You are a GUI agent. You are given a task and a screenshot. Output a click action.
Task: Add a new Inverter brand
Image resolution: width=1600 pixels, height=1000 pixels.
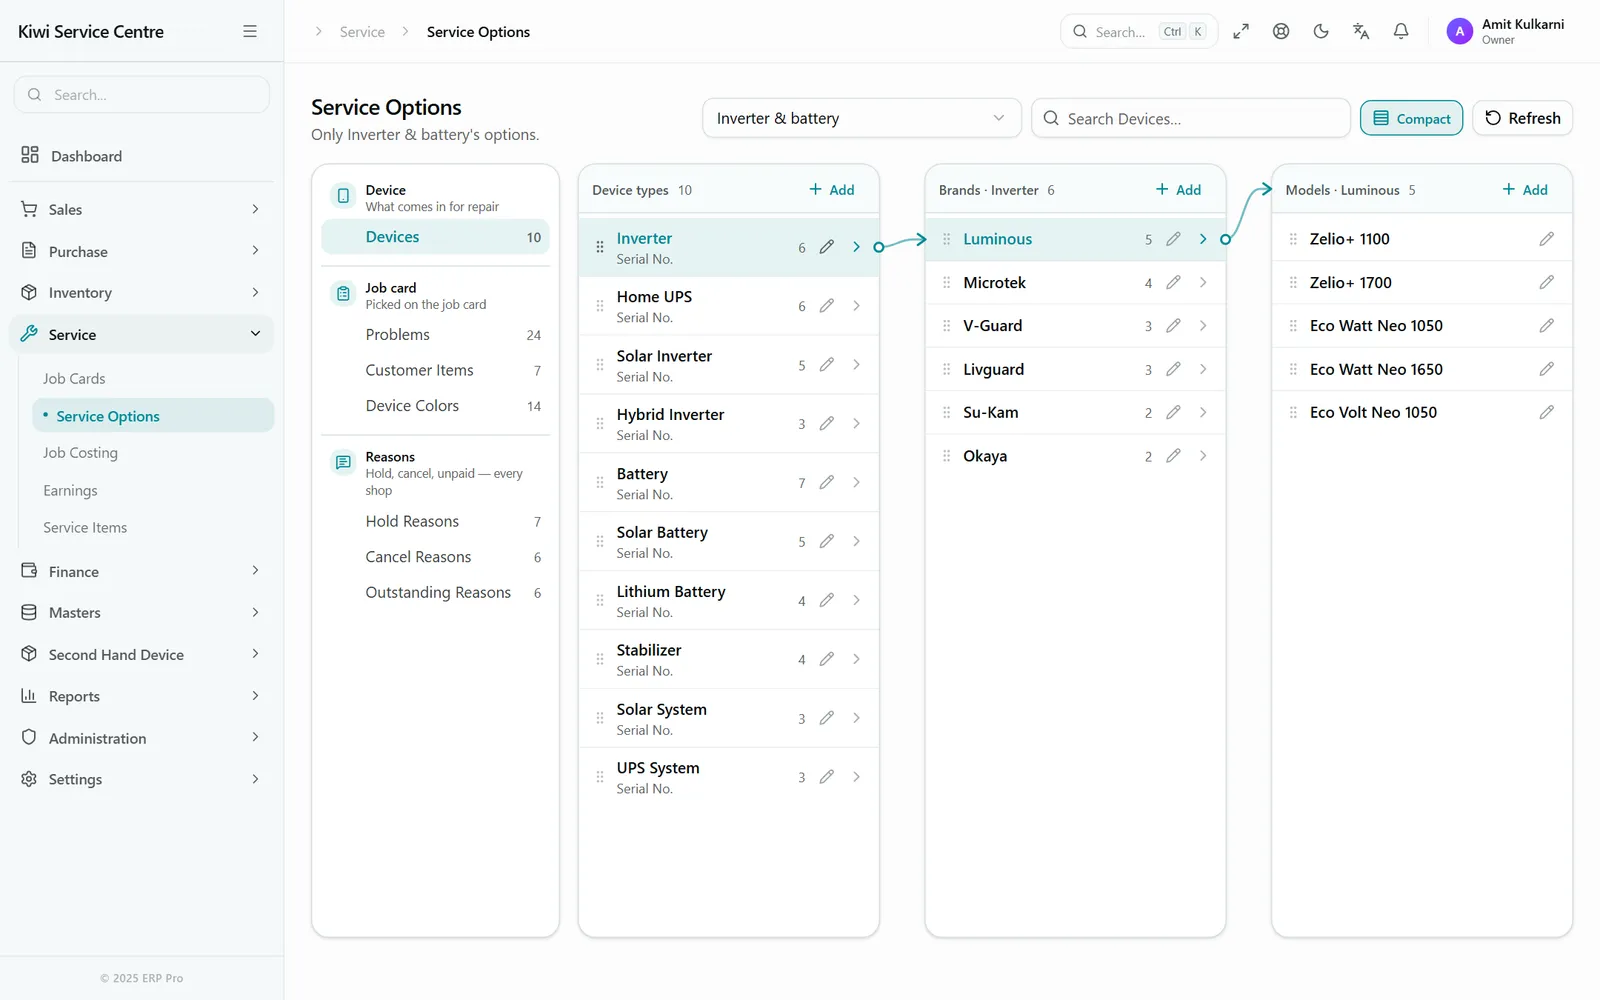click(x=1179, y=190)
